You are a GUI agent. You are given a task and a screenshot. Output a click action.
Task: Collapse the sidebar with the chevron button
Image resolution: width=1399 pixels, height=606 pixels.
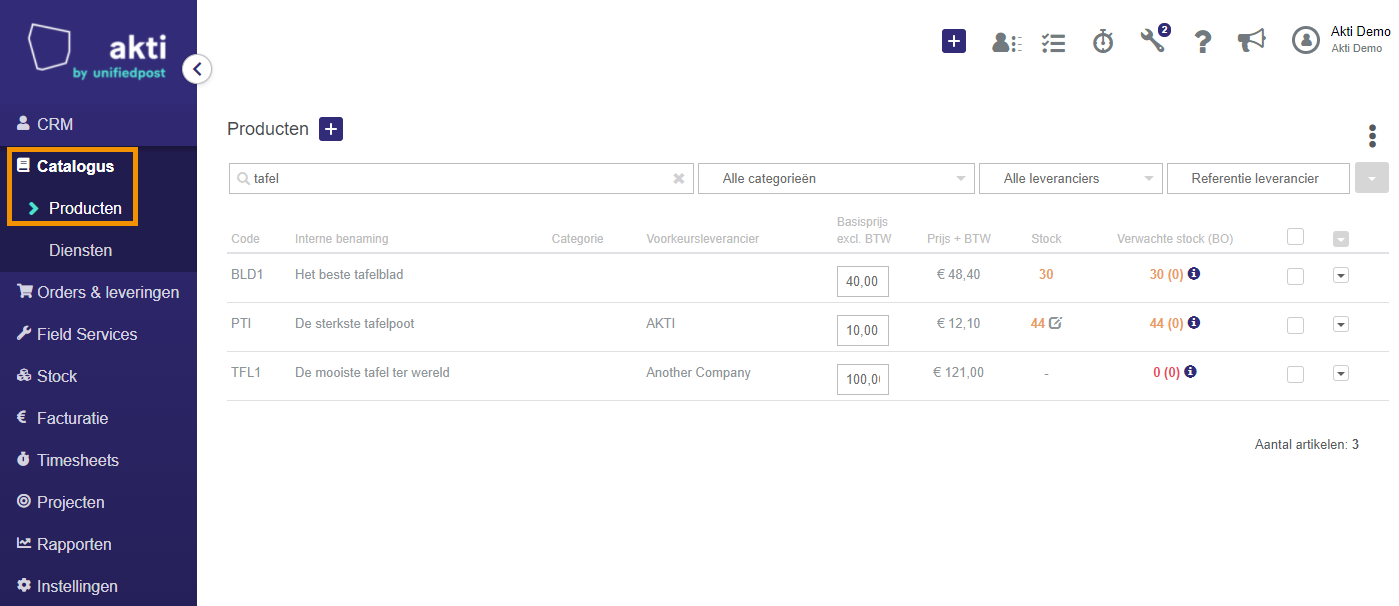click(197, 69)
